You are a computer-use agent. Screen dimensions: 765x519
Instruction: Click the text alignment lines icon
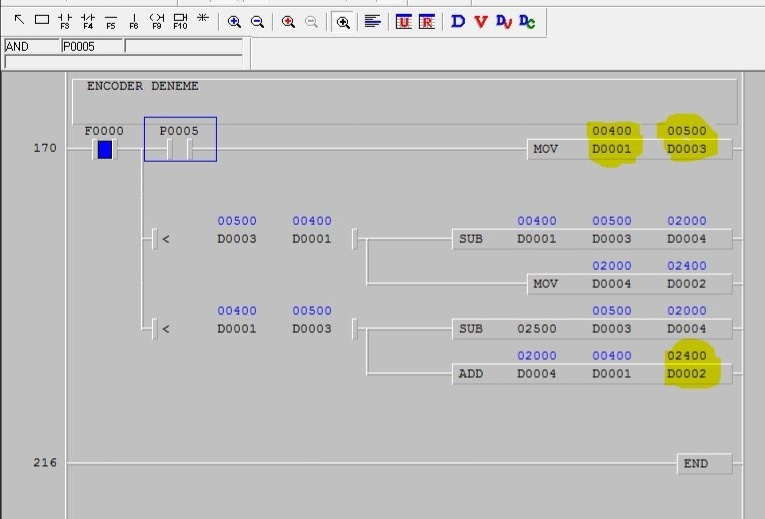[373, 21]
